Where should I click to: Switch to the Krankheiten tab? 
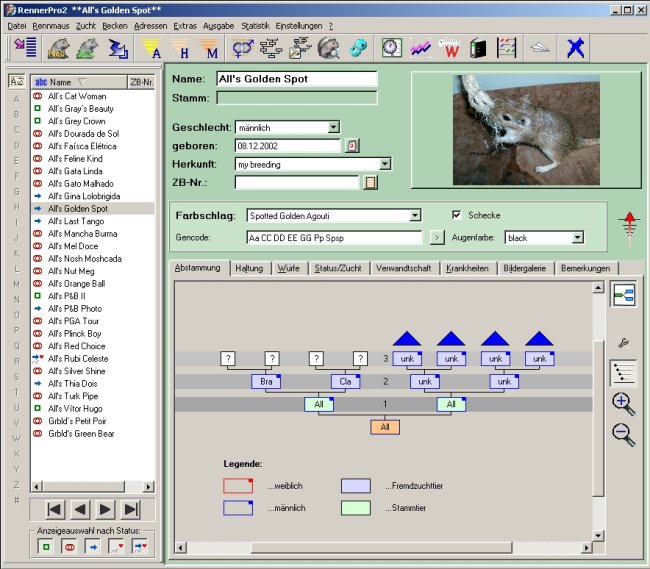[467, 268]
